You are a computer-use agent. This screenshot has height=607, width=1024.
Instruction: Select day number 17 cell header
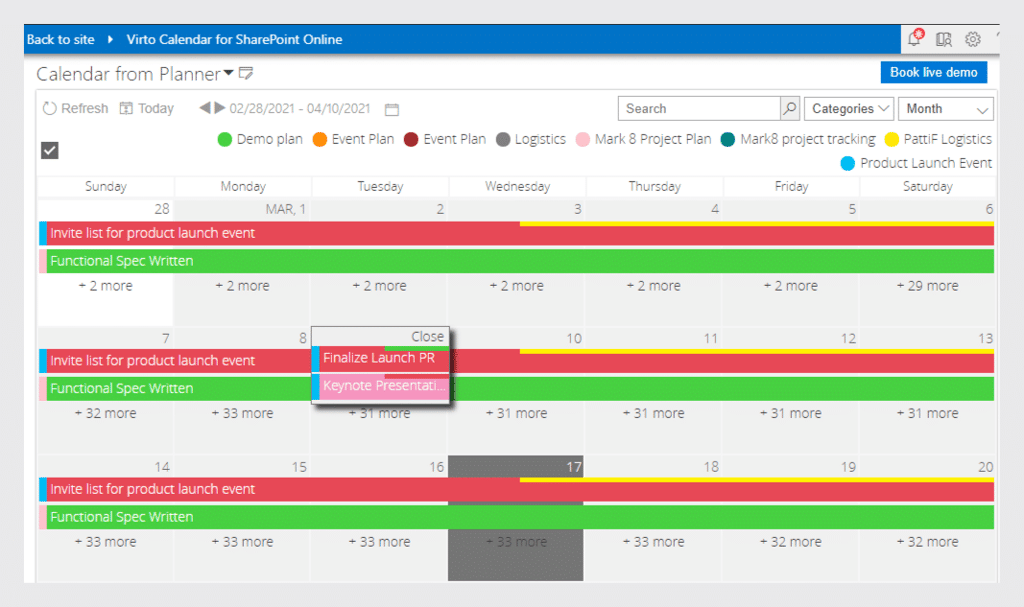pos(573,467)
